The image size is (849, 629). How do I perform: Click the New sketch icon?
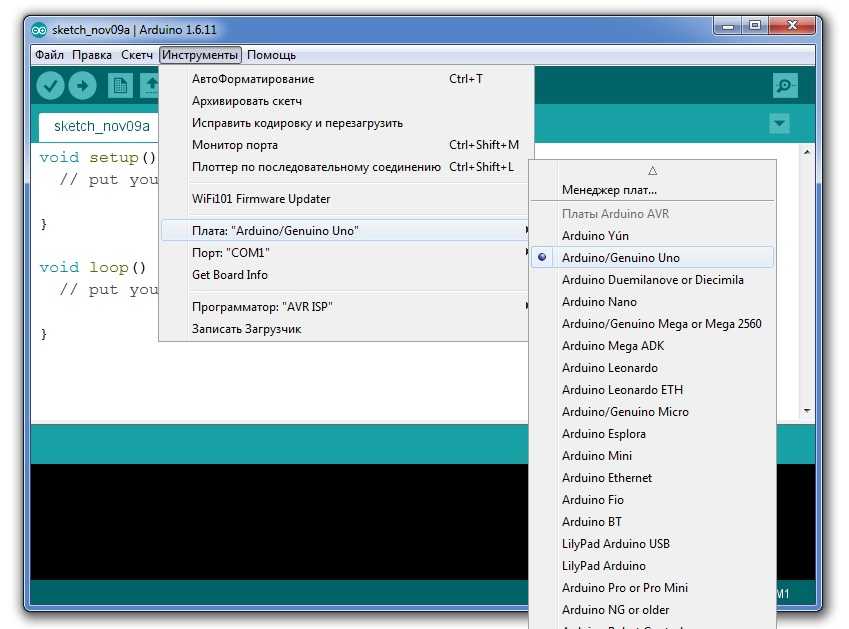[x=120, y=86]
